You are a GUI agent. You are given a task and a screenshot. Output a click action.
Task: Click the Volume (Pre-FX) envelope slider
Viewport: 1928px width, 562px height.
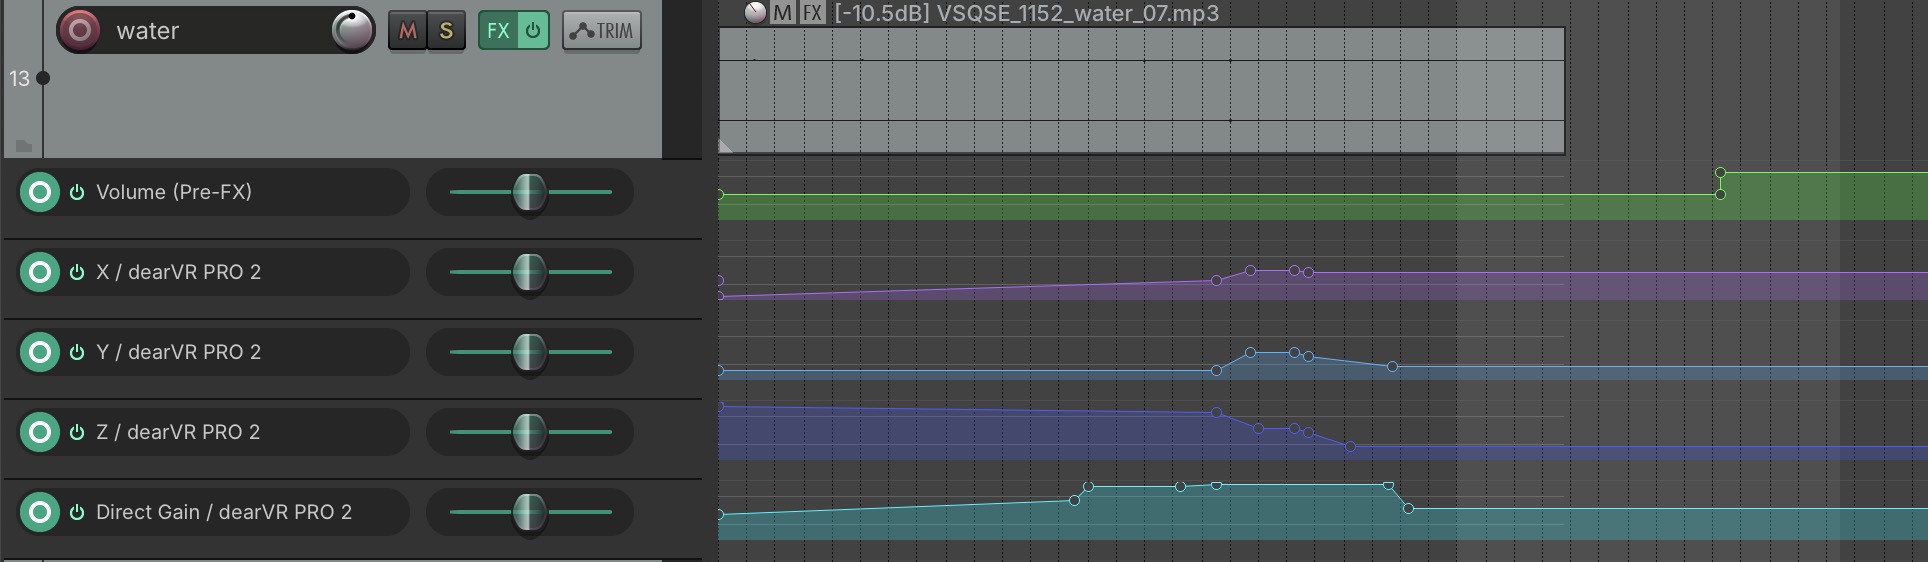pyautogui.click(x=529, y=192)
